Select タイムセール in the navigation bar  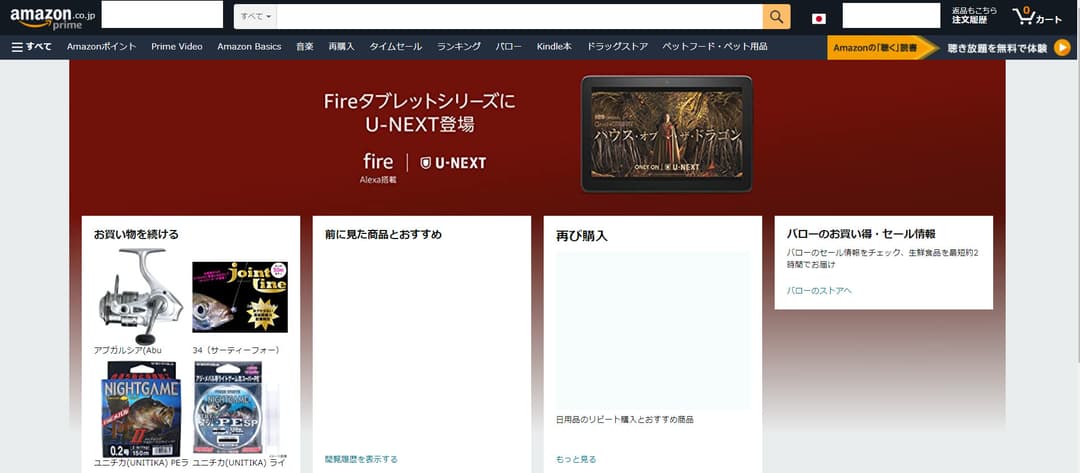(395, 47)
